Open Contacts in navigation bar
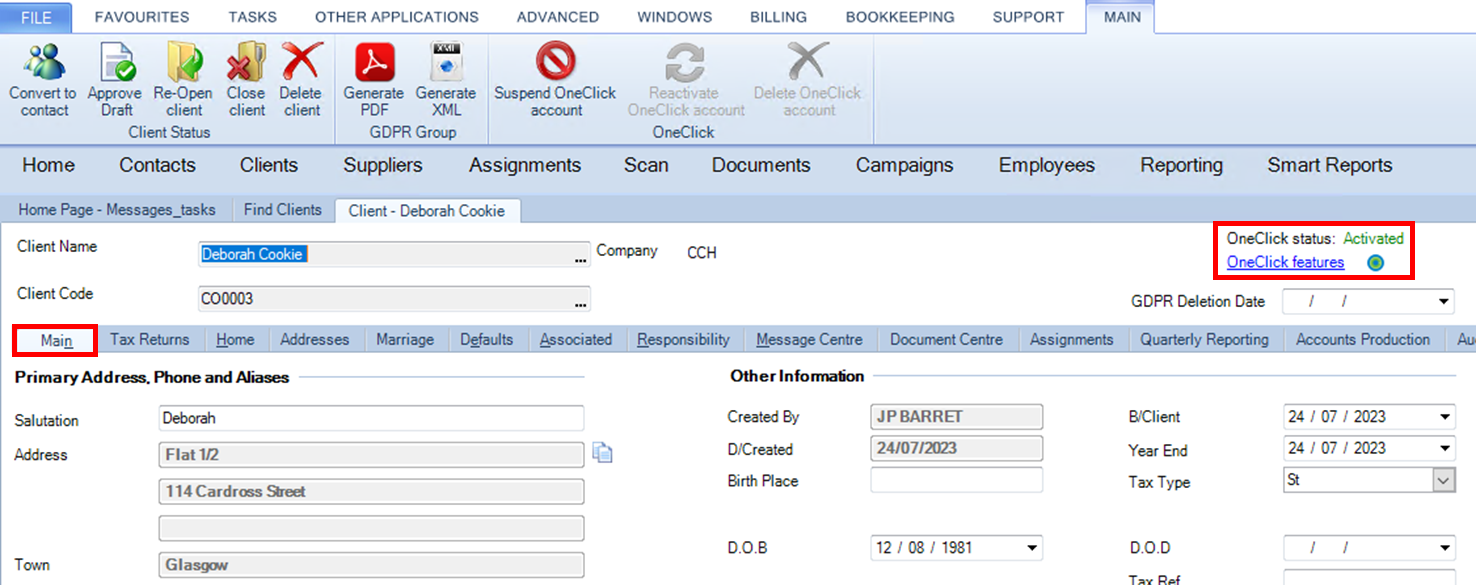1476x585 pixels. point(157,165)
